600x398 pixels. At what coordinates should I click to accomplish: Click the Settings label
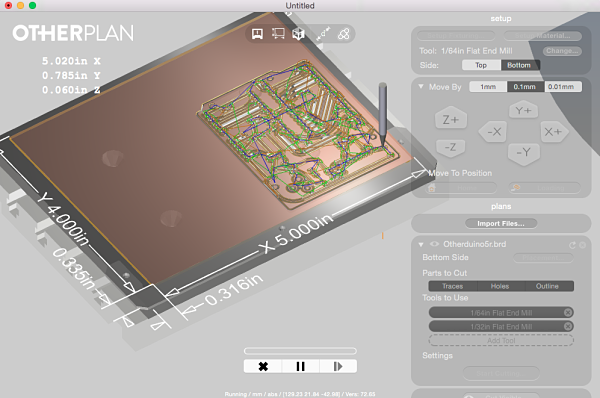click(437, 356)
